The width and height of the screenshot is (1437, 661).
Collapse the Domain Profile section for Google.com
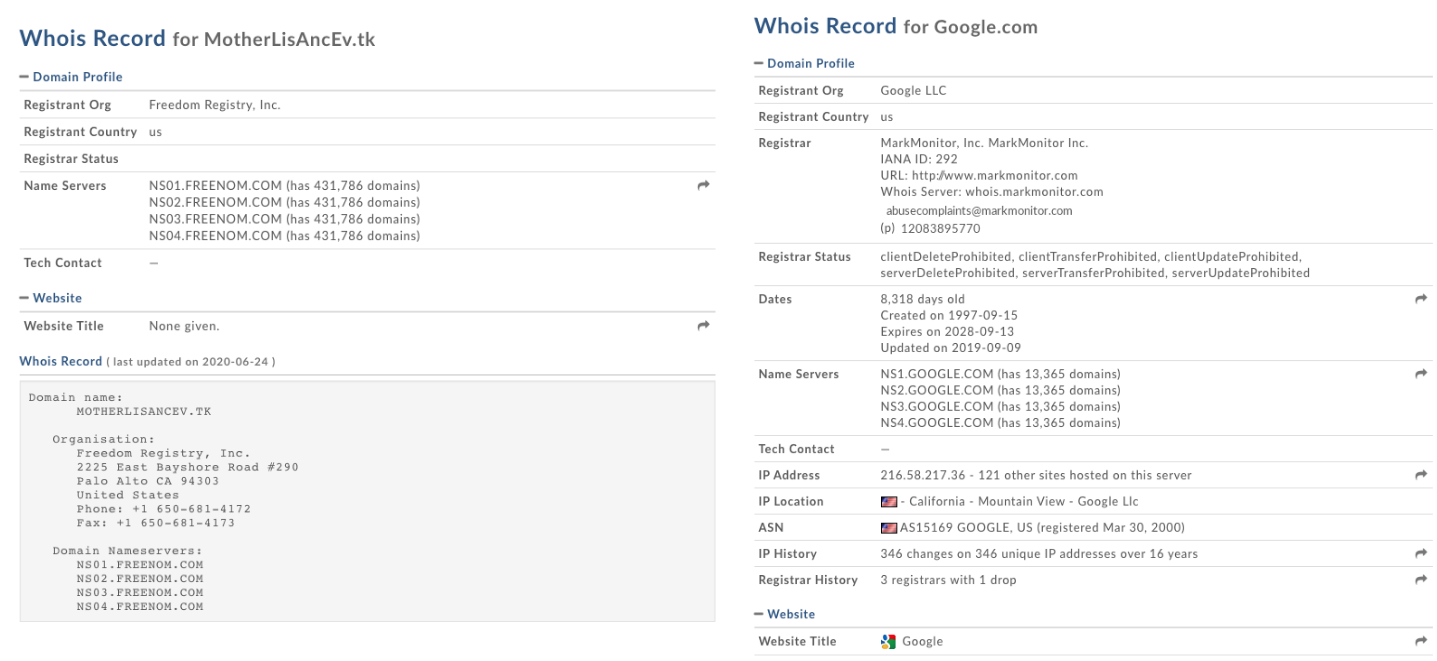[x=804, y=63]
